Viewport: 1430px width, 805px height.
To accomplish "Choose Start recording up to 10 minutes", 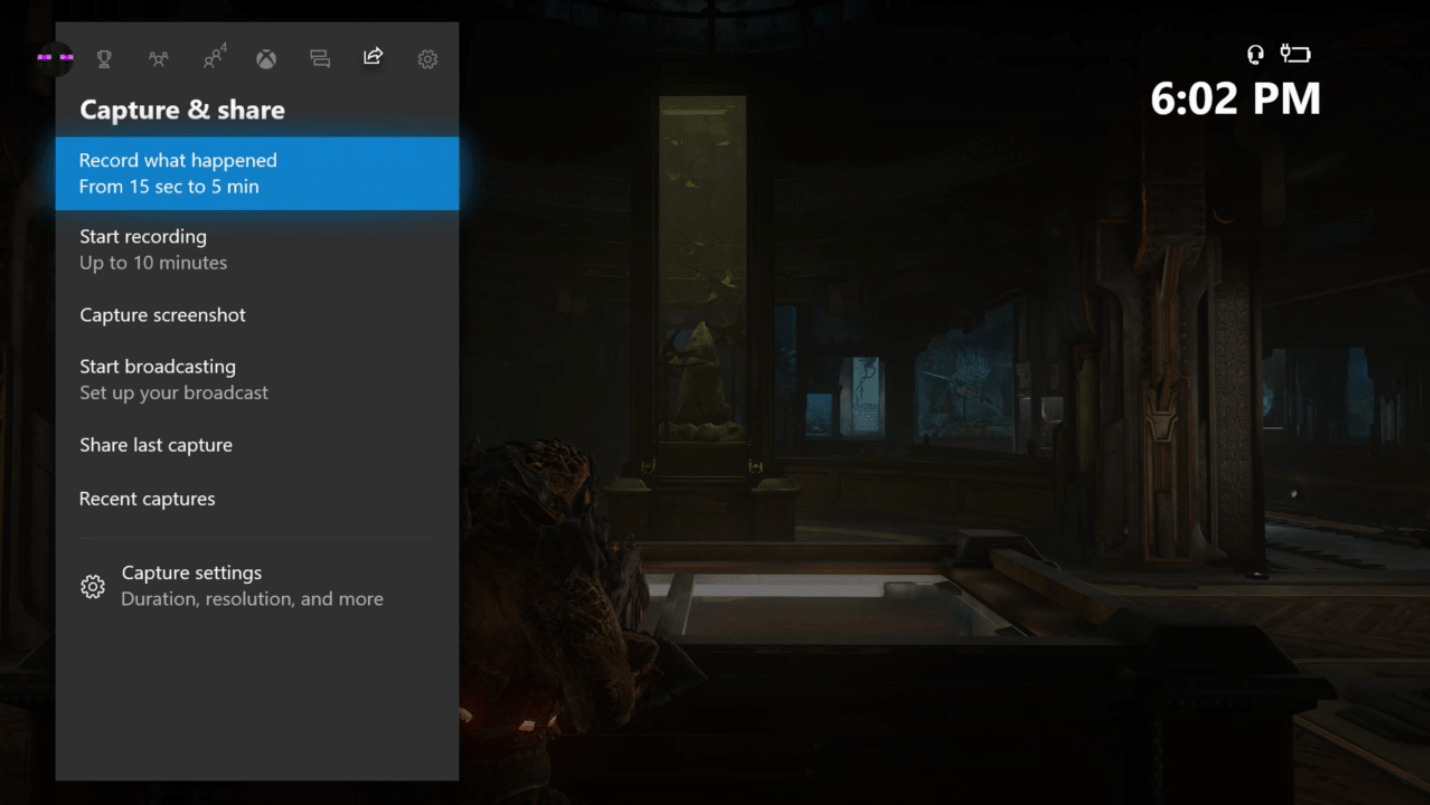I will (x=257, y=250).
